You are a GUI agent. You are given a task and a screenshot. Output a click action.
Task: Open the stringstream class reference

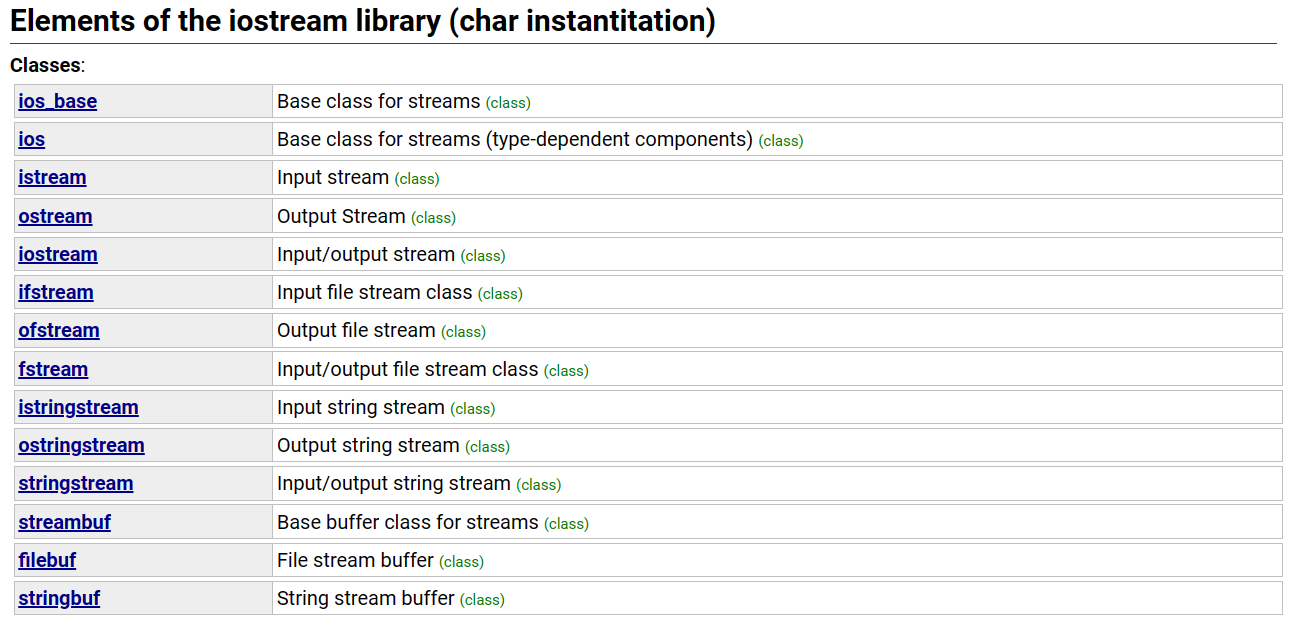75,483
